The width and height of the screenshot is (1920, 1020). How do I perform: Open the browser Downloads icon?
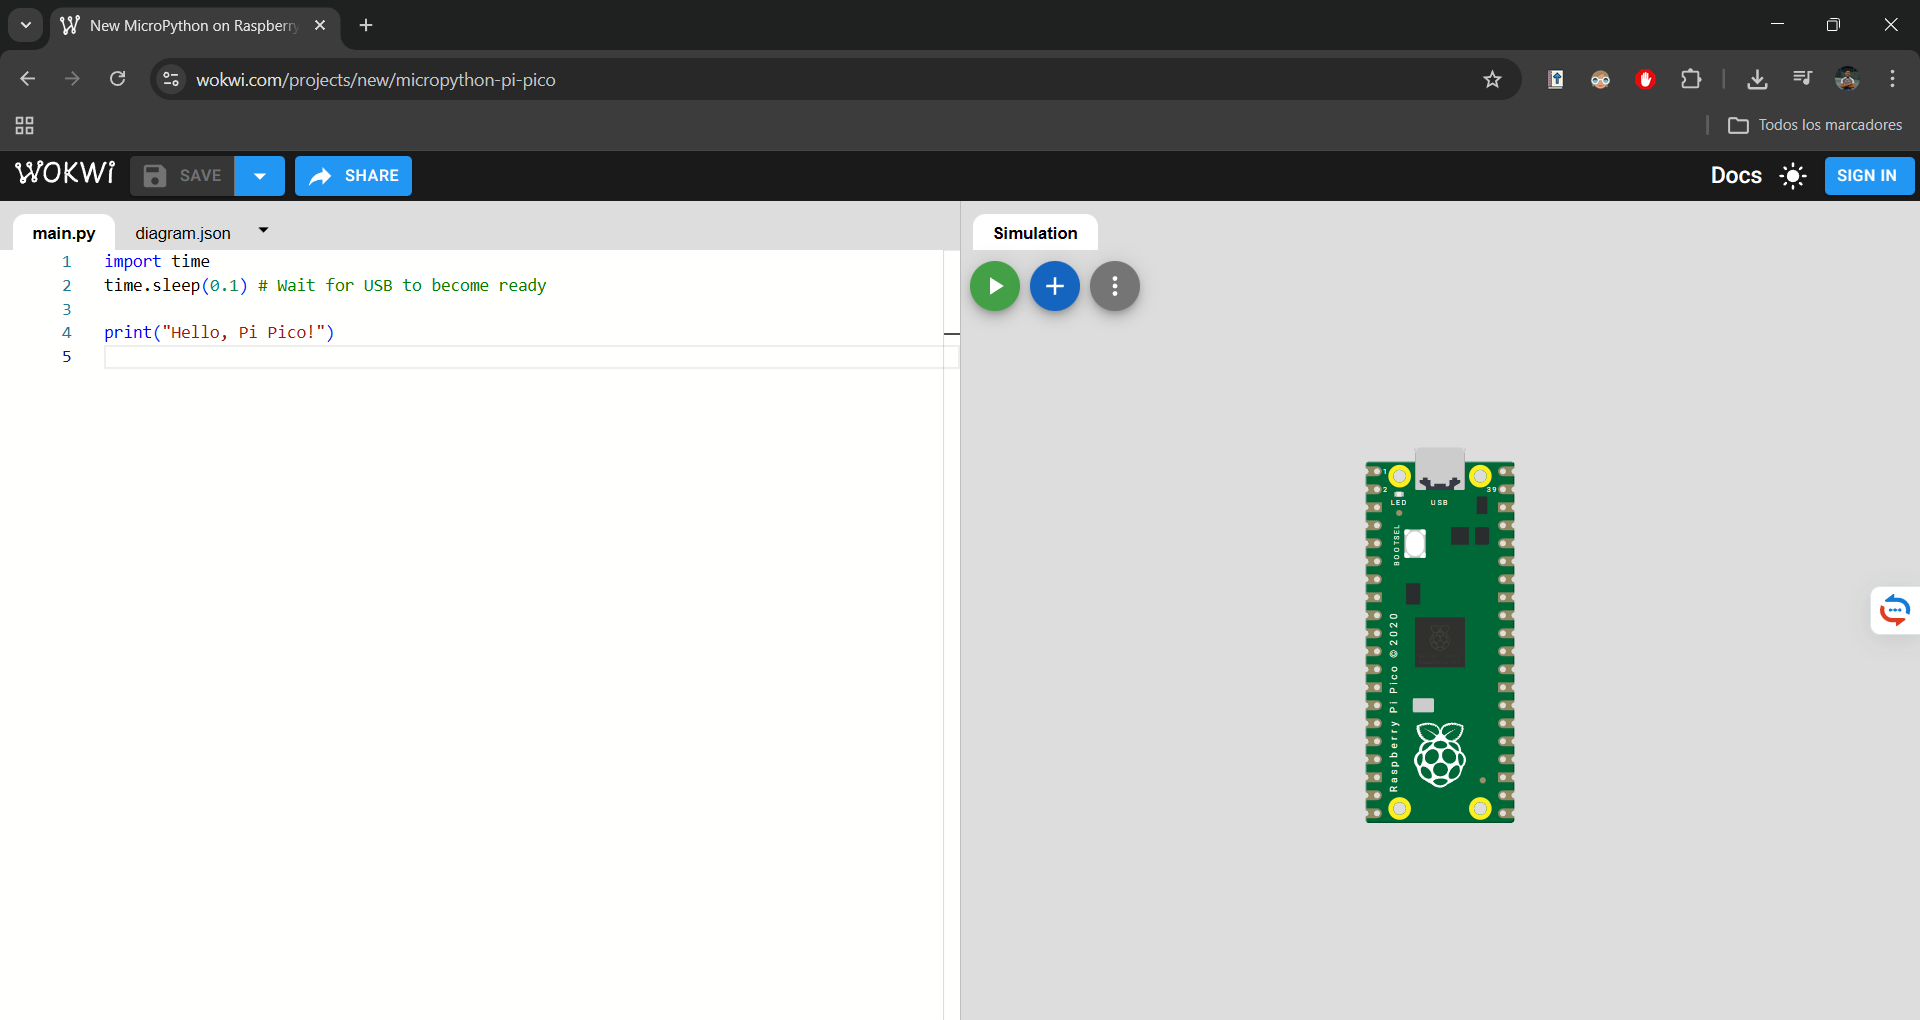(x=1758, y=79)
